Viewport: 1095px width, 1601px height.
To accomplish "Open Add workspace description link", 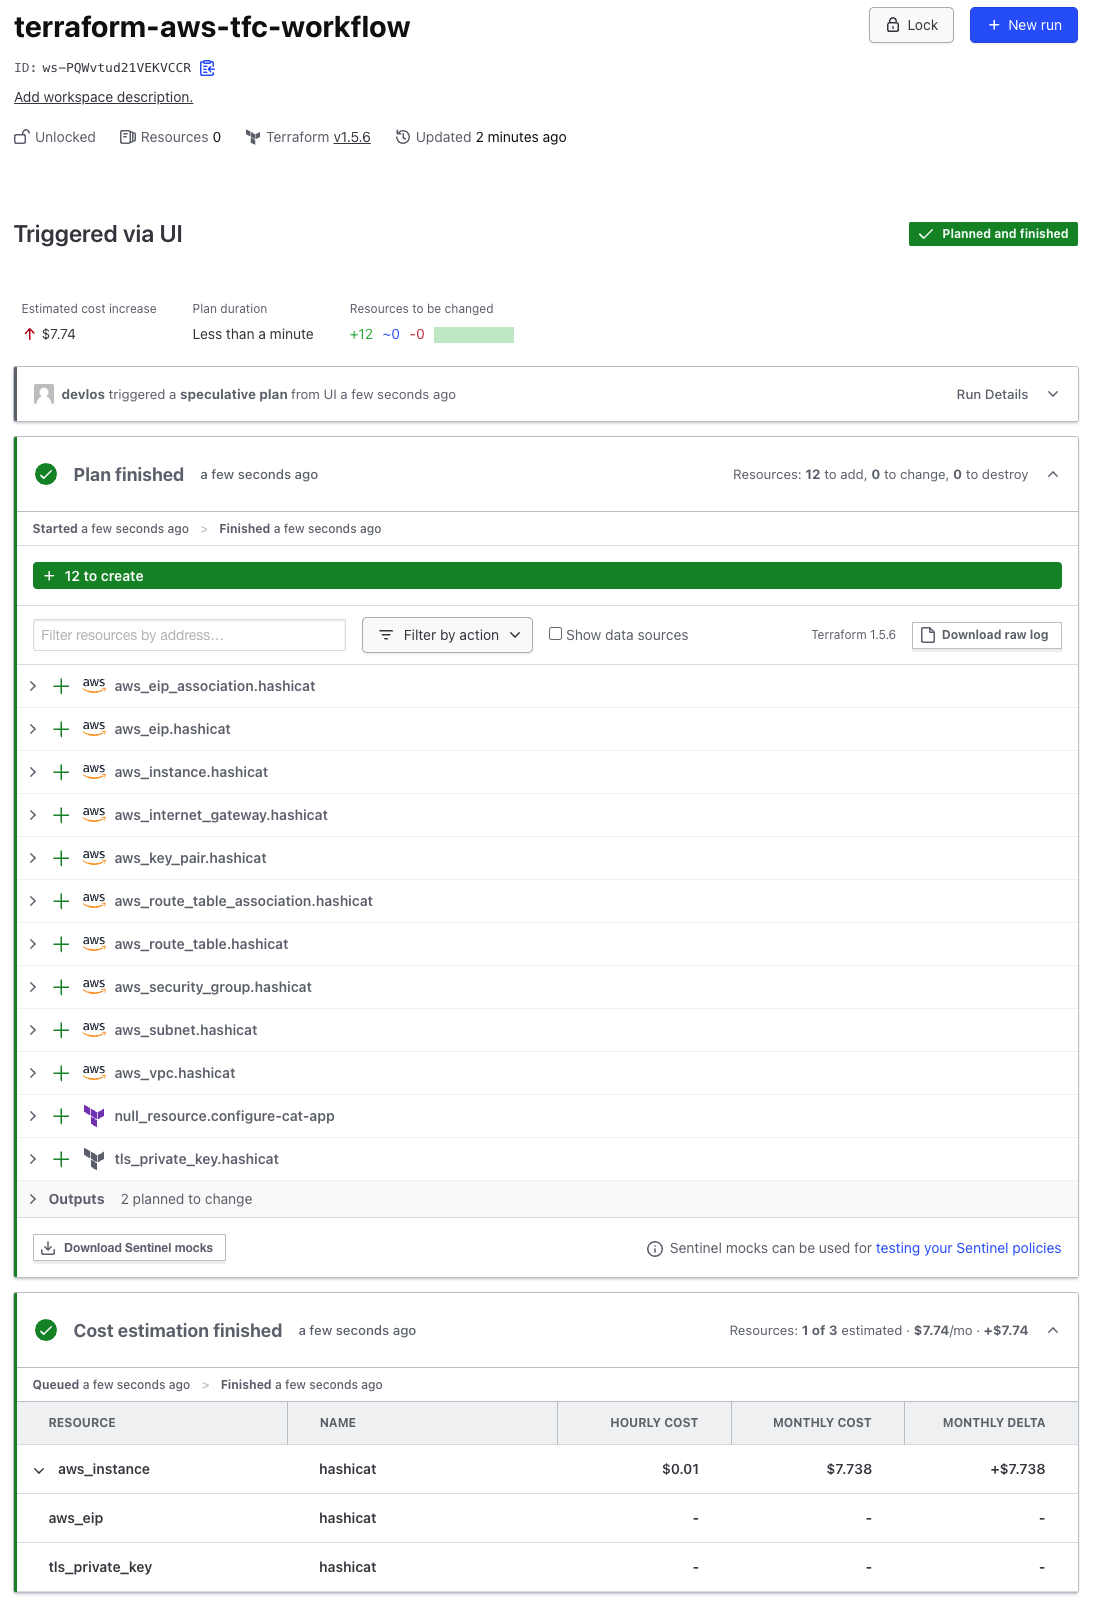I will pyautogui.click(x=103, y=97).
